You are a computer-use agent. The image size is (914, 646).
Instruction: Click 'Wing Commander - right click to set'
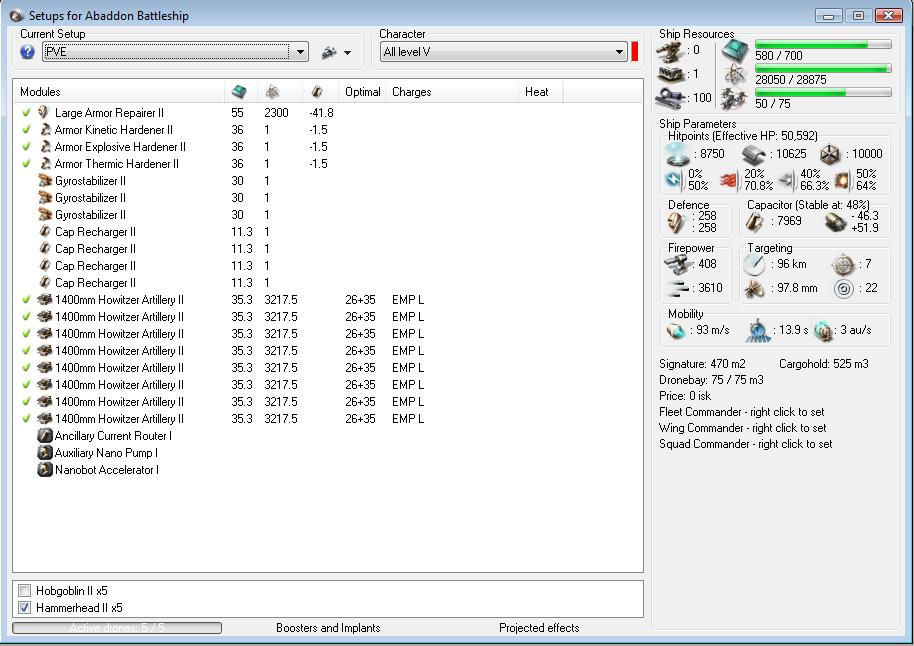point(743,428)
